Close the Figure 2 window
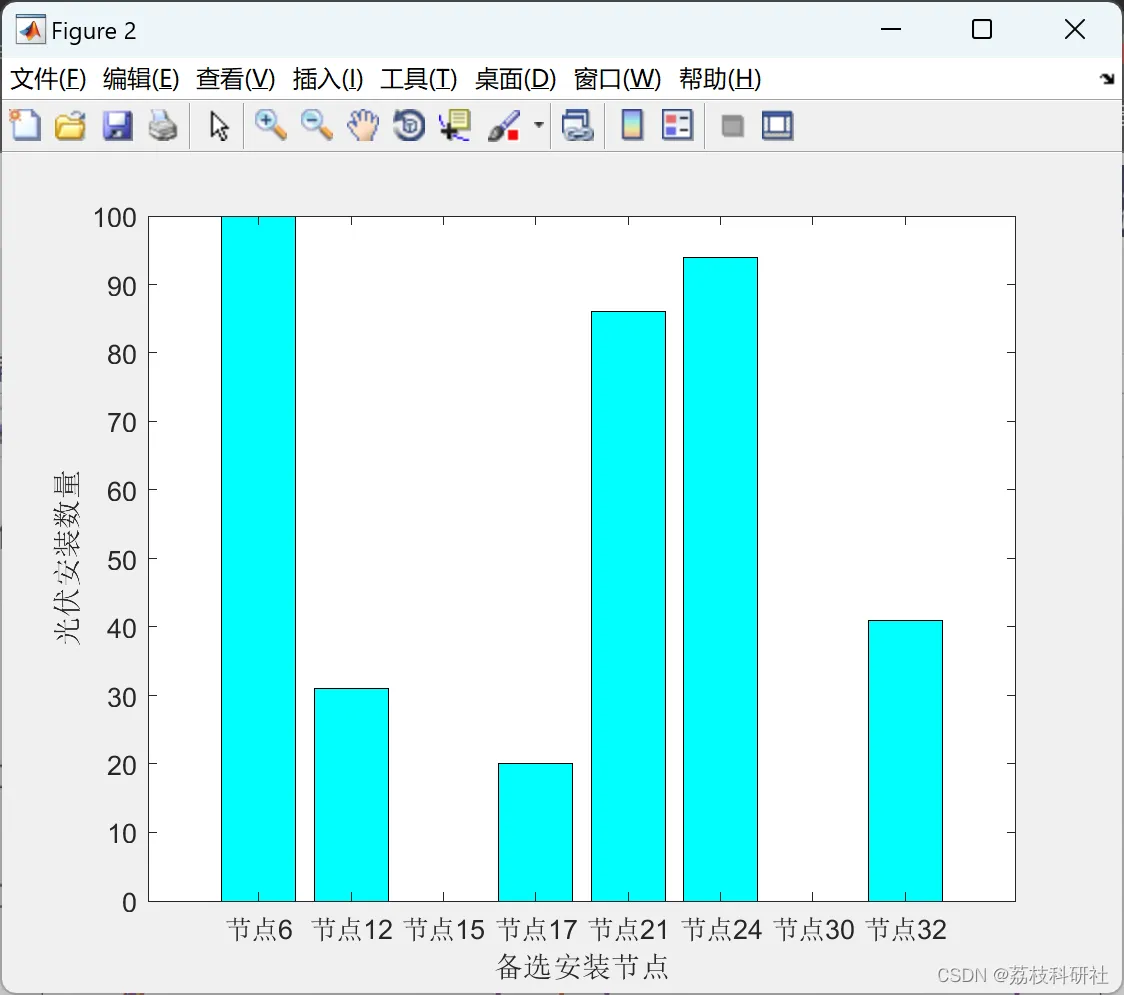Image resolution: width=1124 pixels, height=995 pixels. (1075, 29)
